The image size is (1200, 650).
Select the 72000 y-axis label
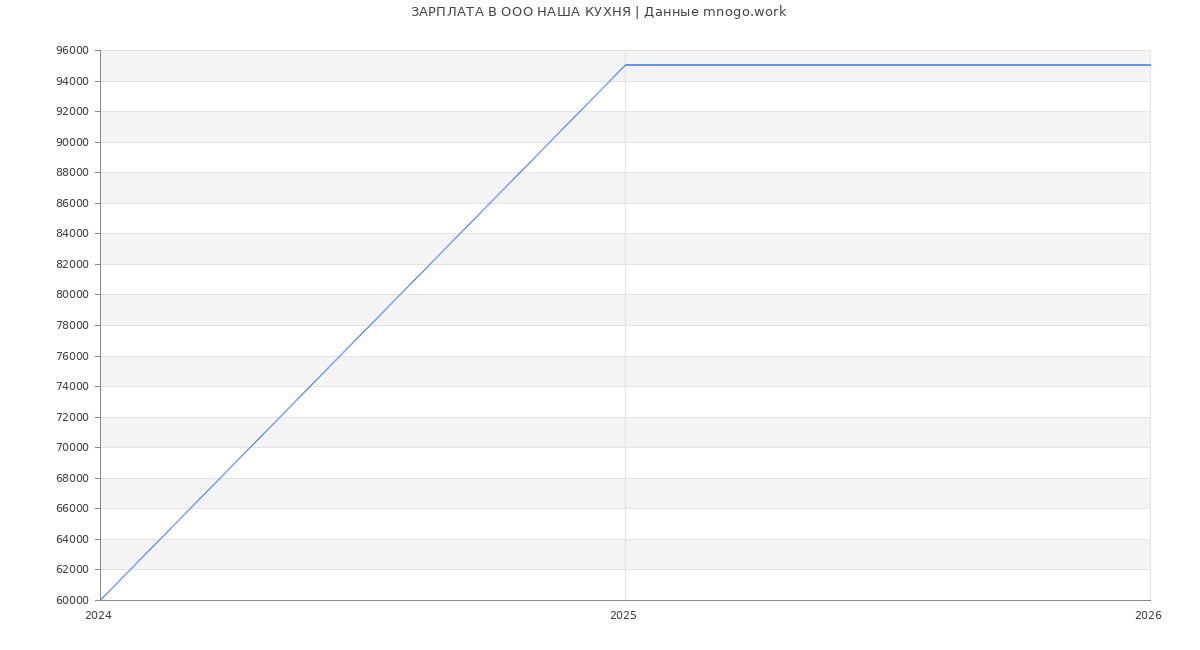[72, 417]
